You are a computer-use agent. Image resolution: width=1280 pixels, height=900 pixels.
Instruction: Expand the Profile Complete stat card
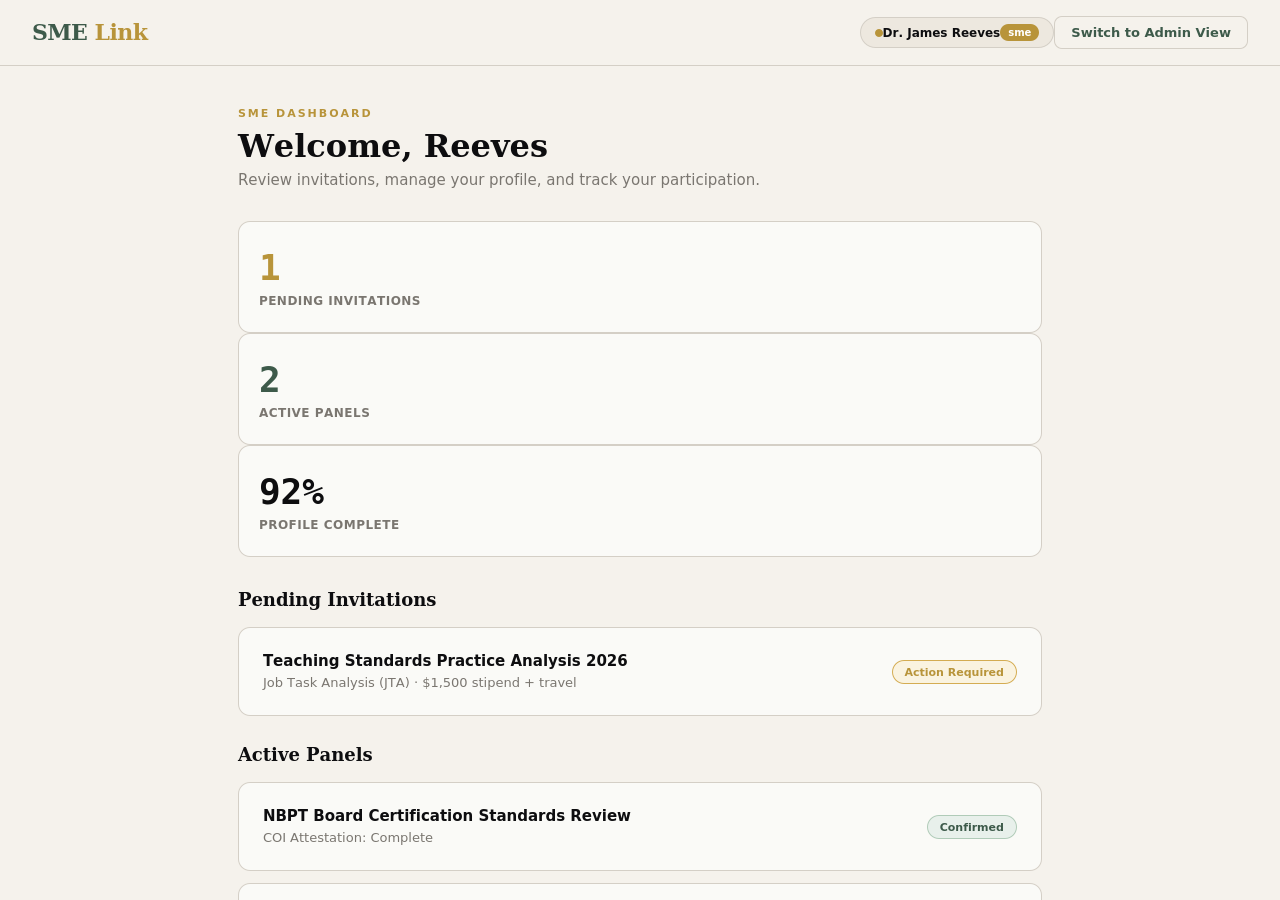(x=640, y=501)
